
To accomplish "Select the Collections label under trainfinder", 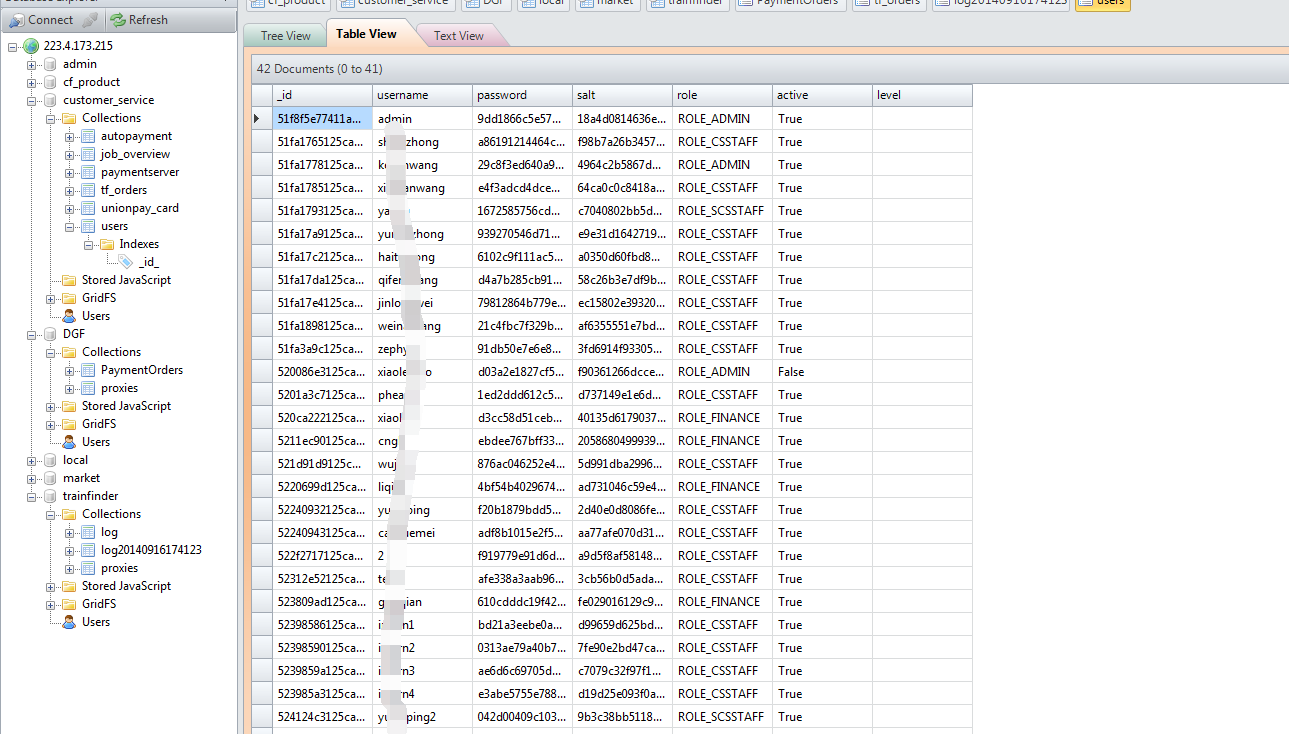I will point(111,514).
